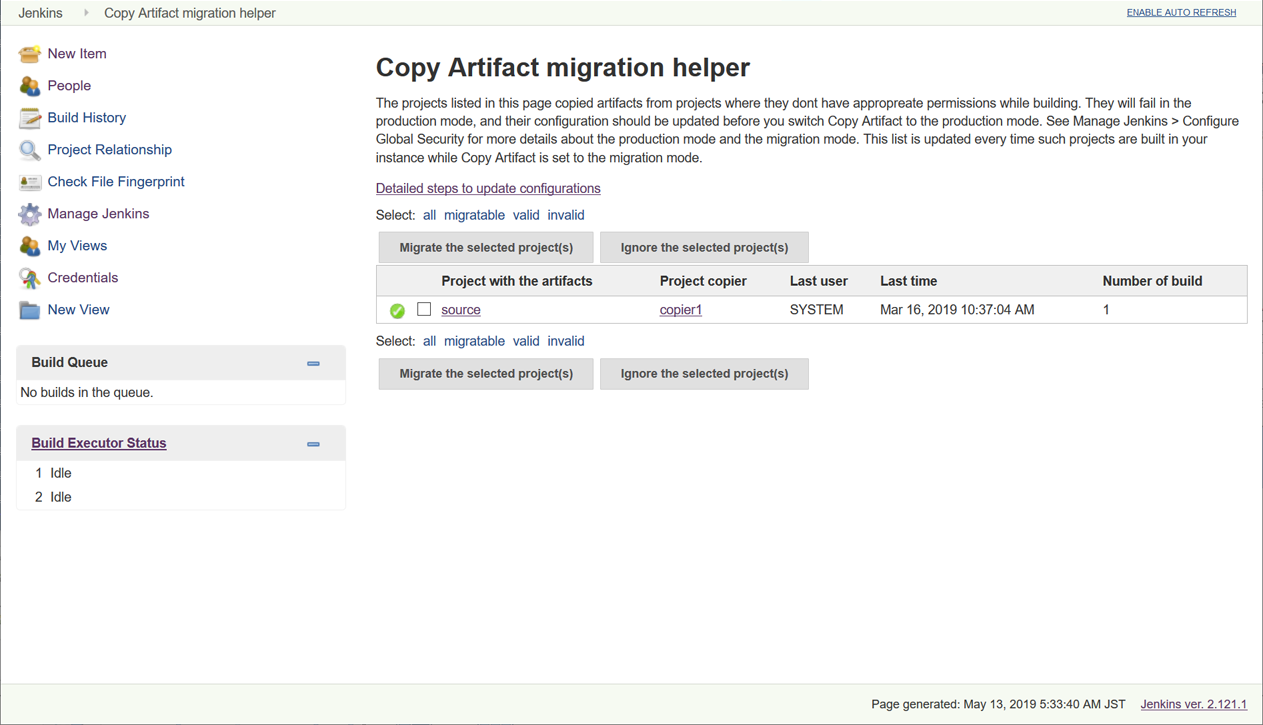
Task: Click Enable Auto Refresh link
Action: (1181, 13)
